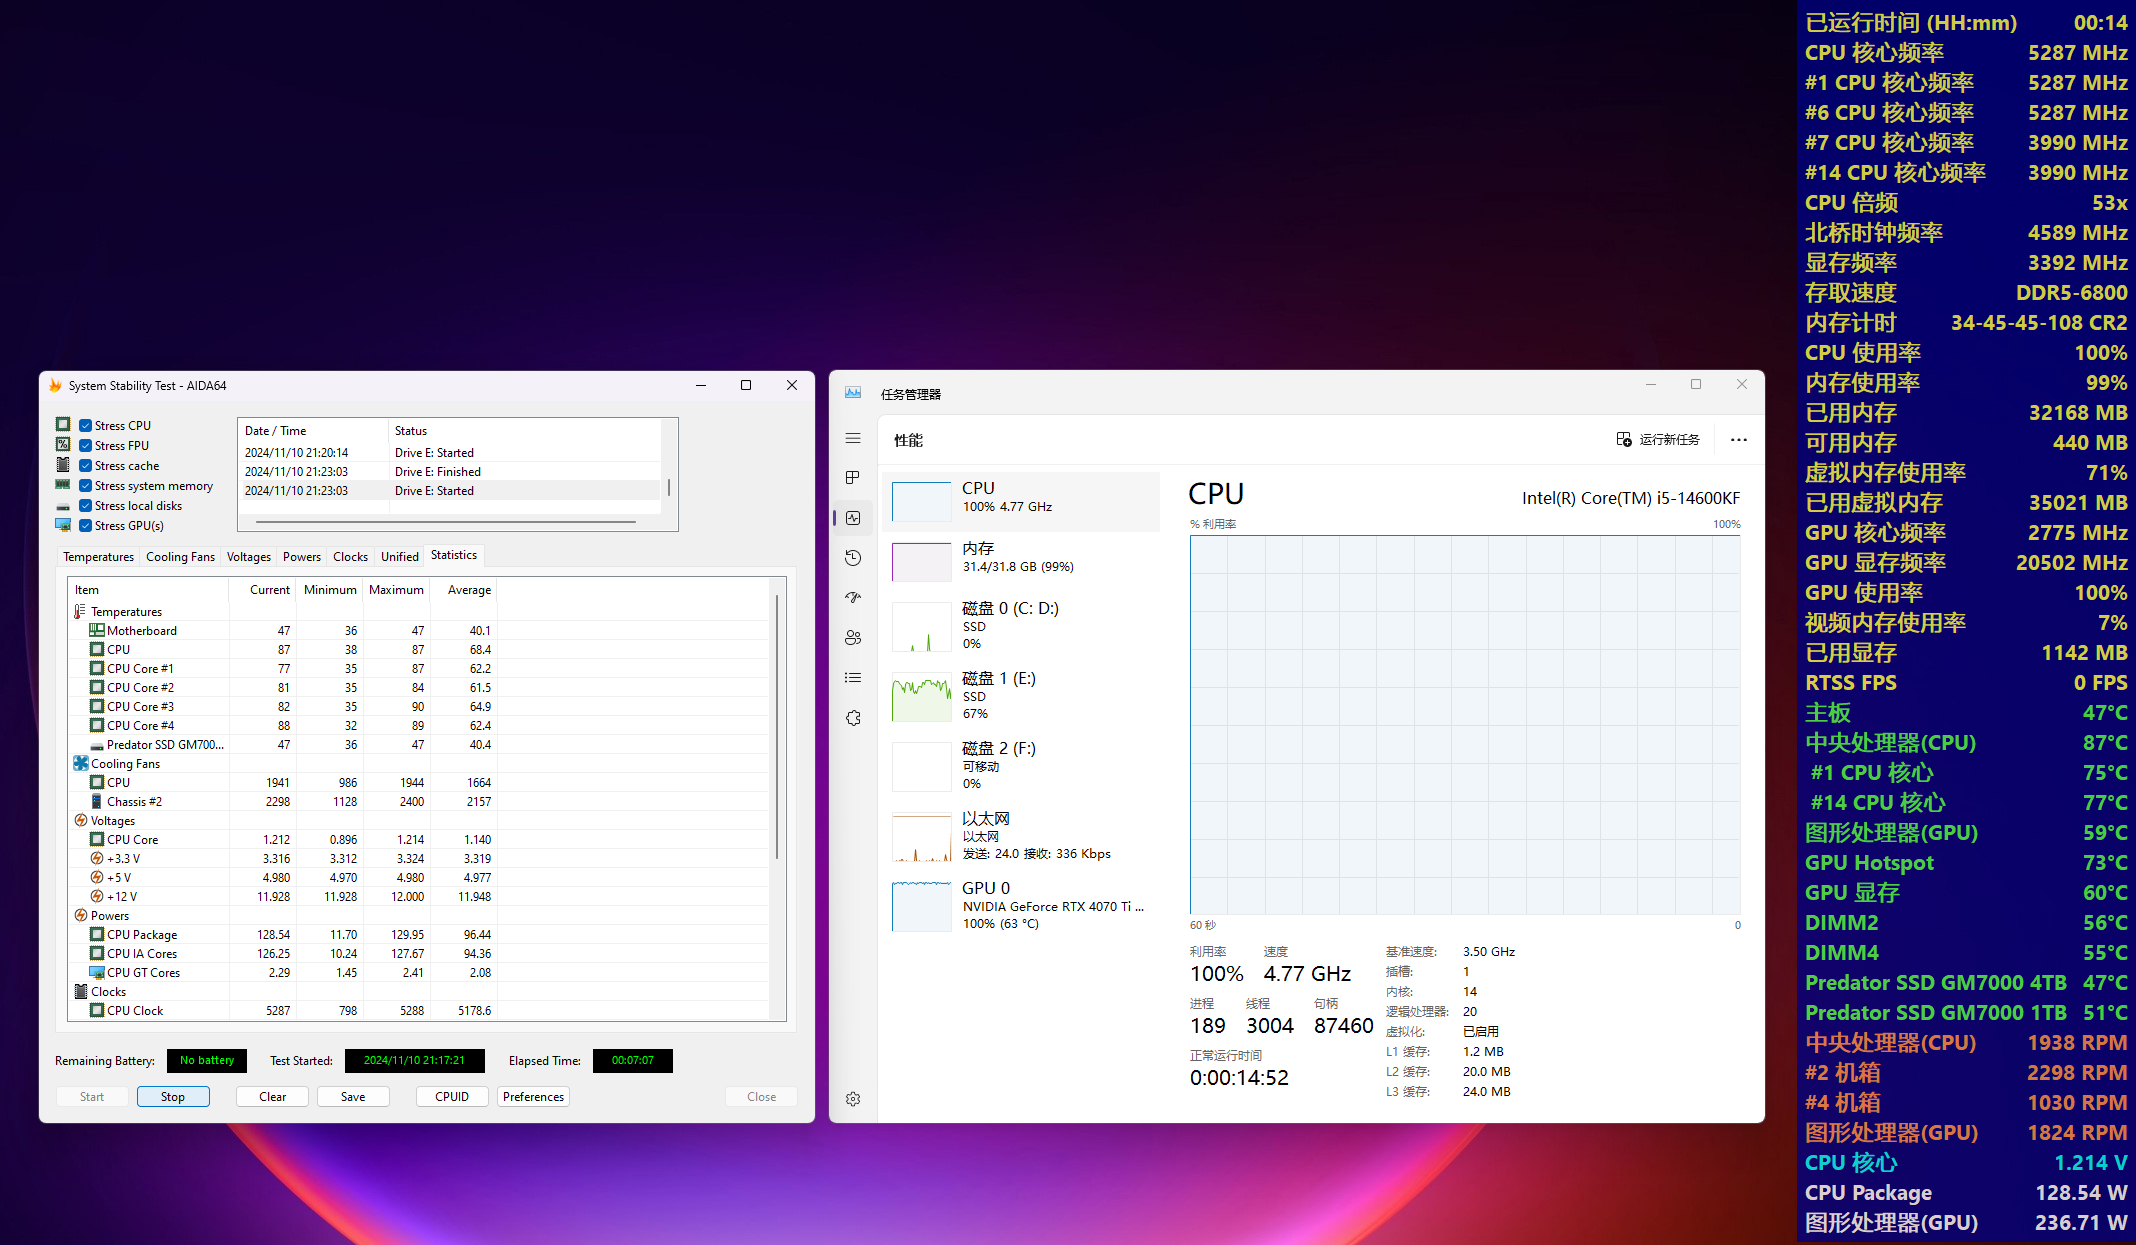Open Users page icon in Task Manager
Viewport: 2136px width, 1245px height.
tap(853, 638)
